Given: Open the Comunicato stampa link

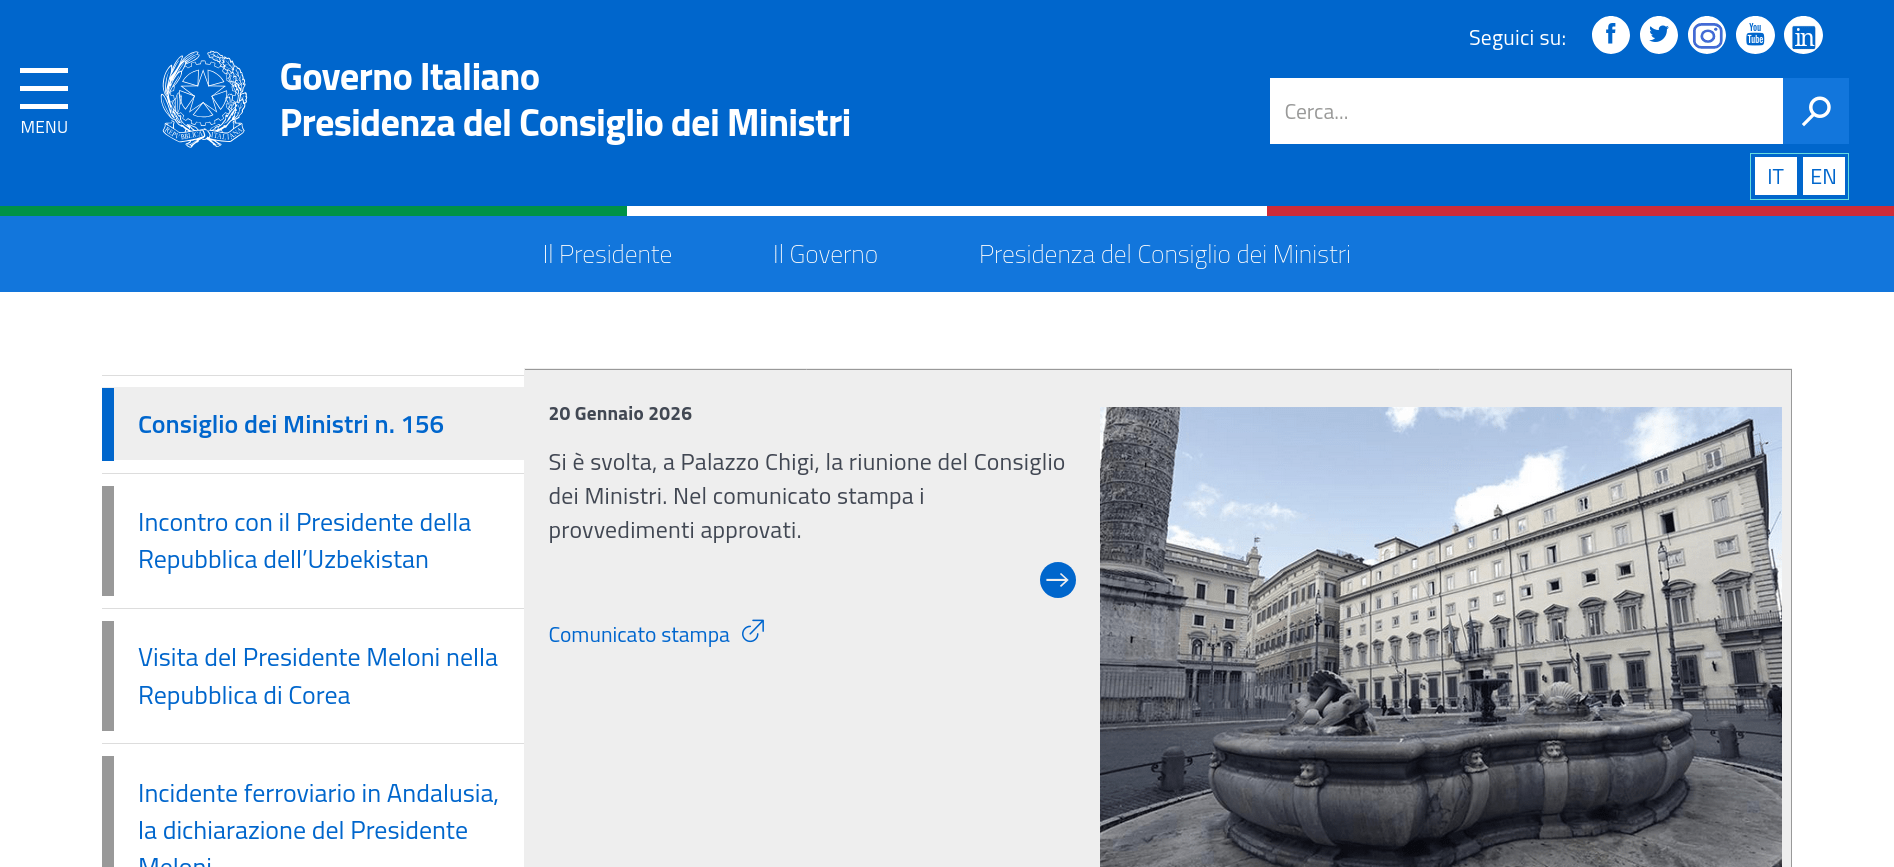Looking at the screenshot, I should pos(639,635).
